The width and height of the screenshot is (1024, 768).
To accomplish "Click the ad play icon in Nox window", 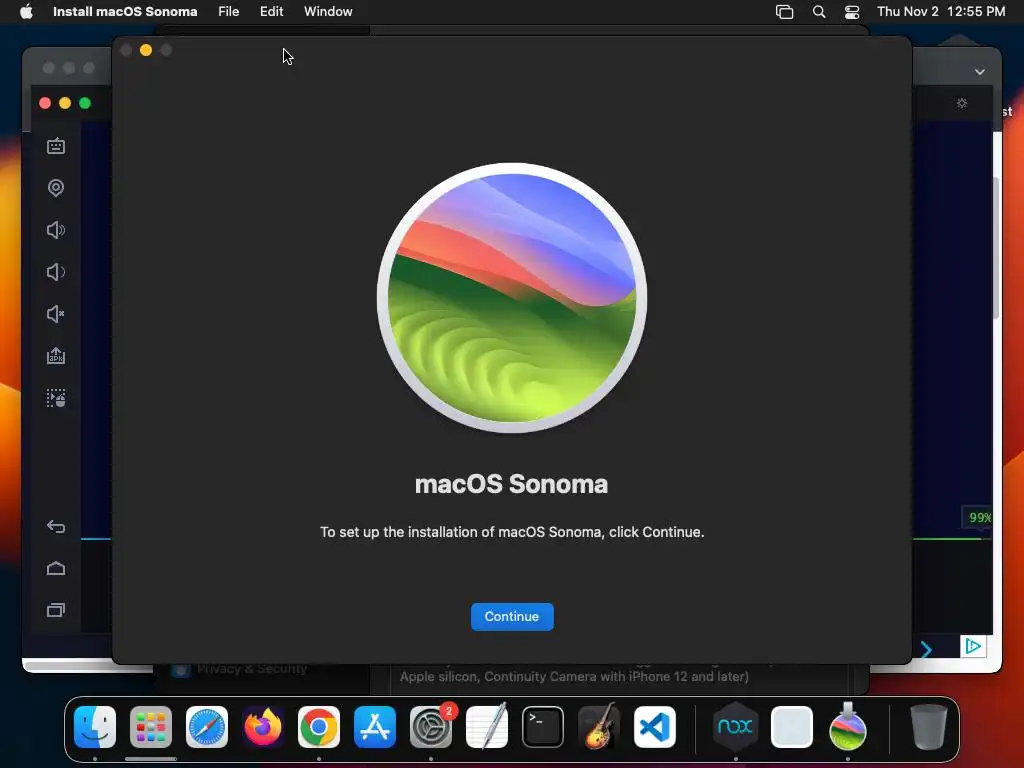I will point(973,647).
